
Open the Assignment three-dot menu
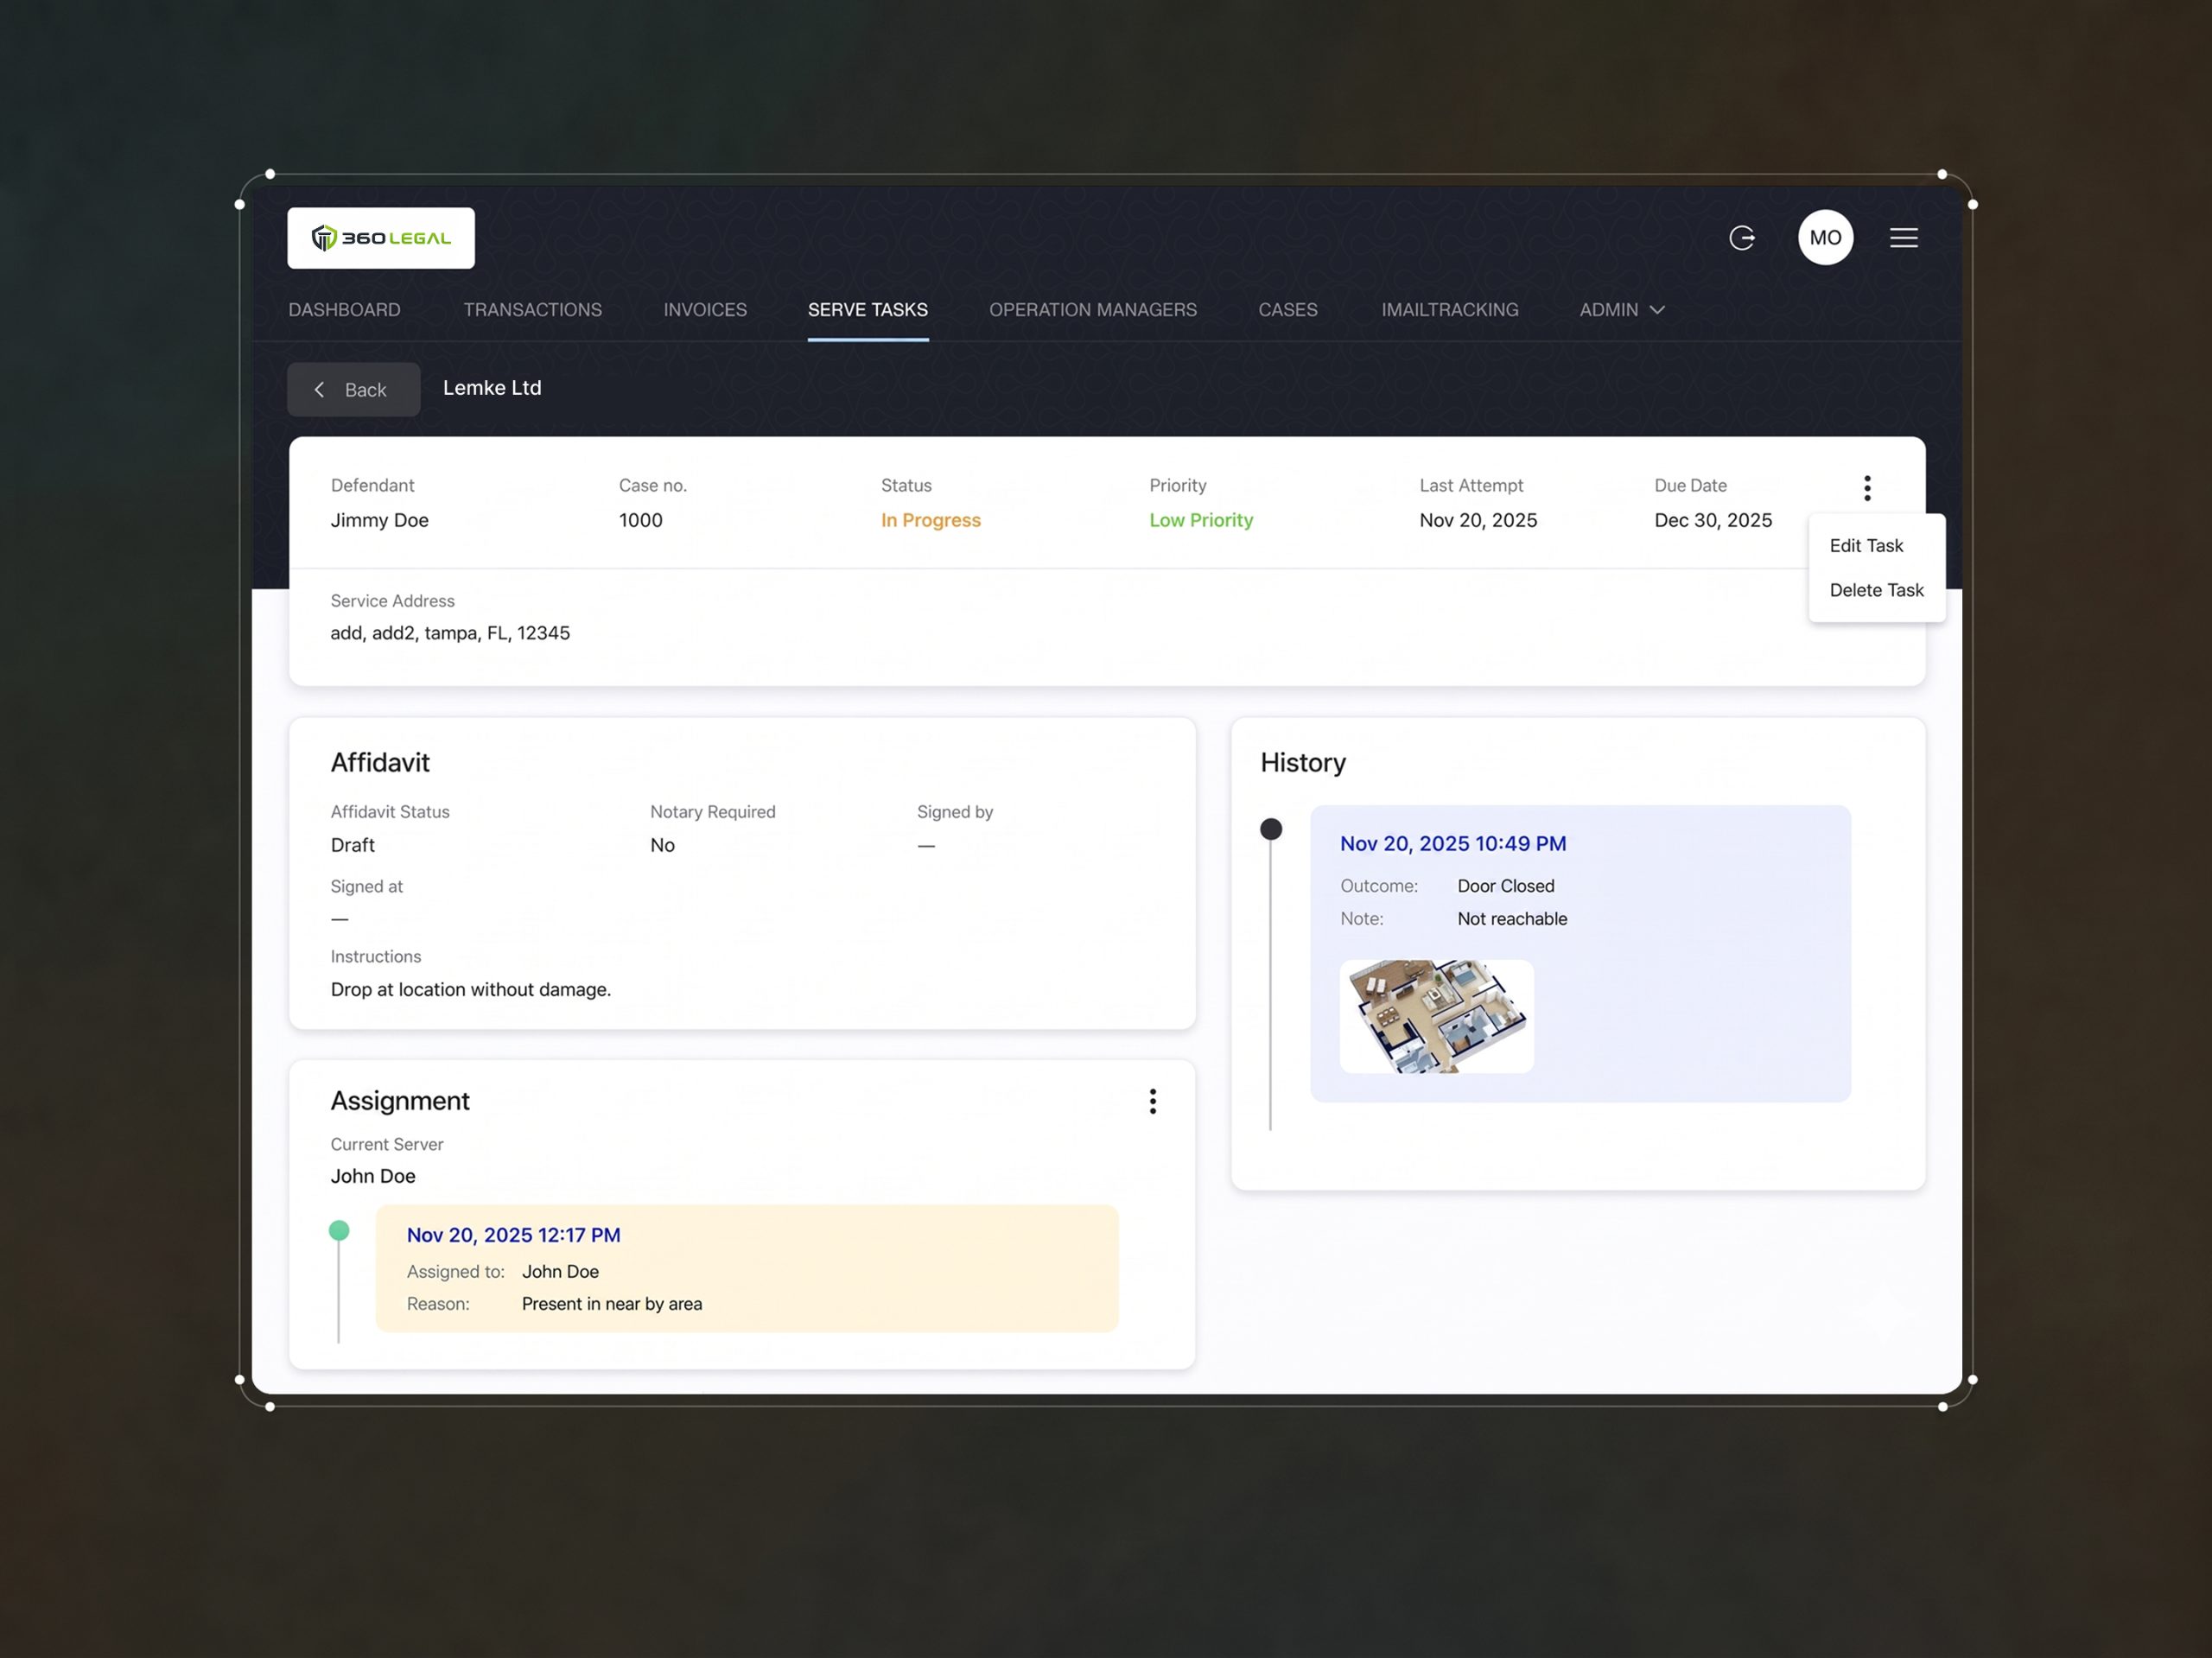coord(1152,1101)
